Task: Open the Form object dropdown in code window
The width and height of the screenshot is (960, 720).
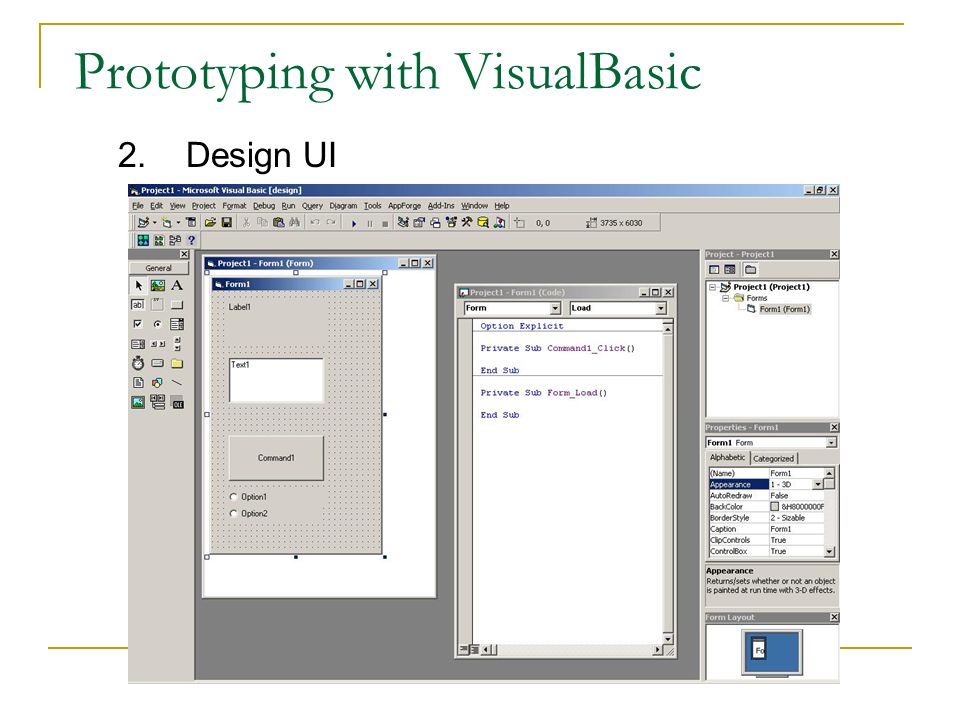Action: click(x=555, y=309)
